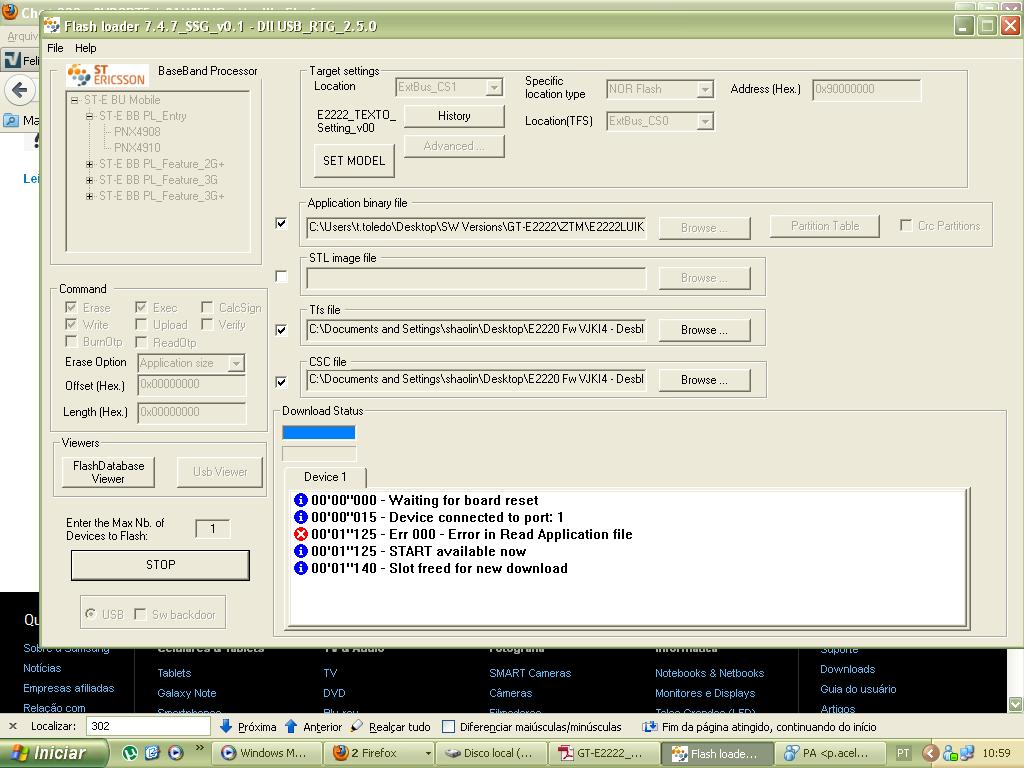Toggle the CSC file checkbox
The image size is (1024, 768).
281,381
